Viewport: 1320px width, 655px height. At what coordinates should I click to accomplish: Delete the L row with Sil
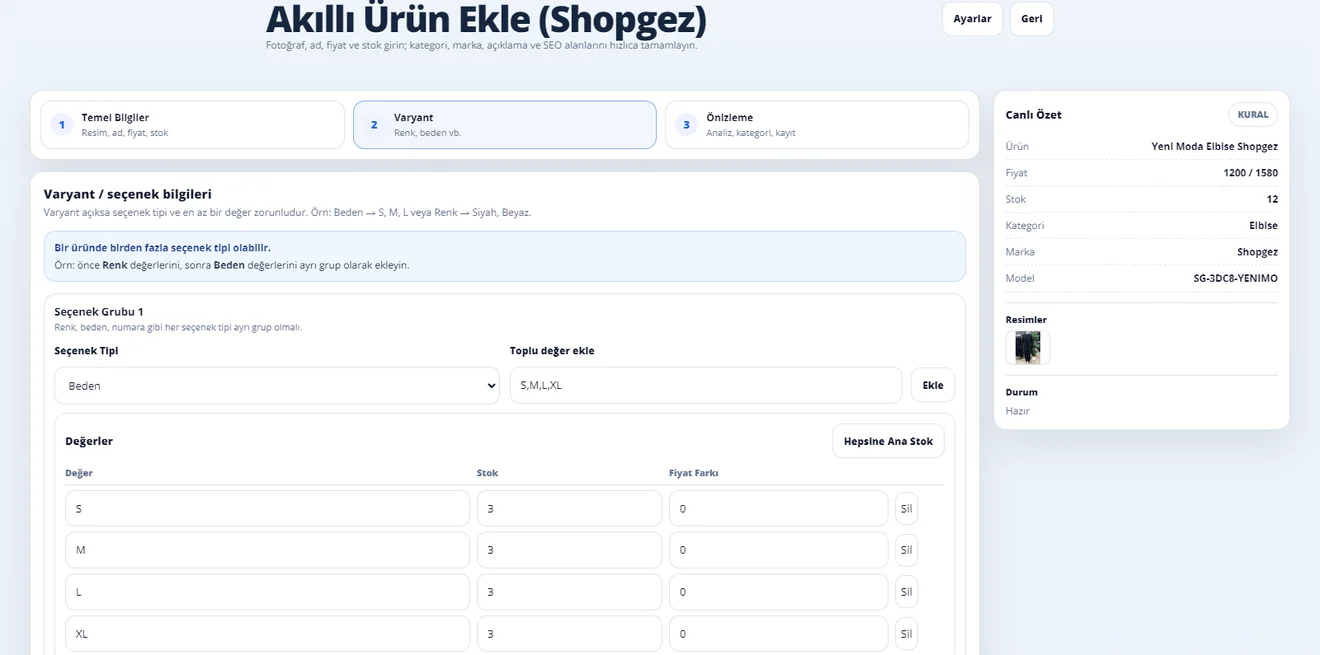click(906, 592)
